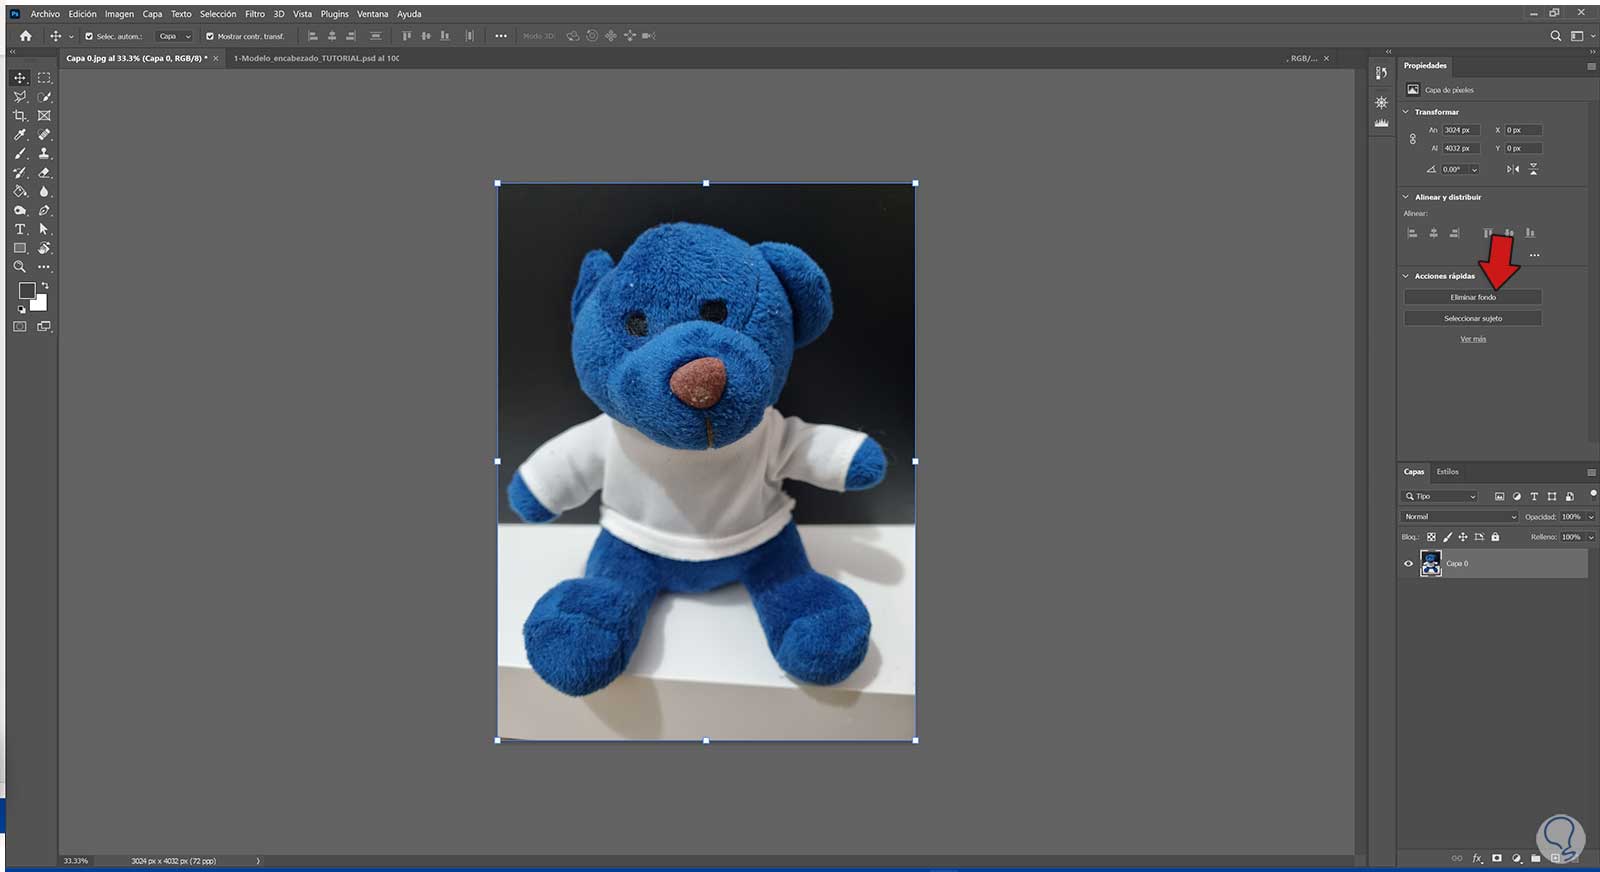Open the collapsed History panel icon

click(1381, 73)
